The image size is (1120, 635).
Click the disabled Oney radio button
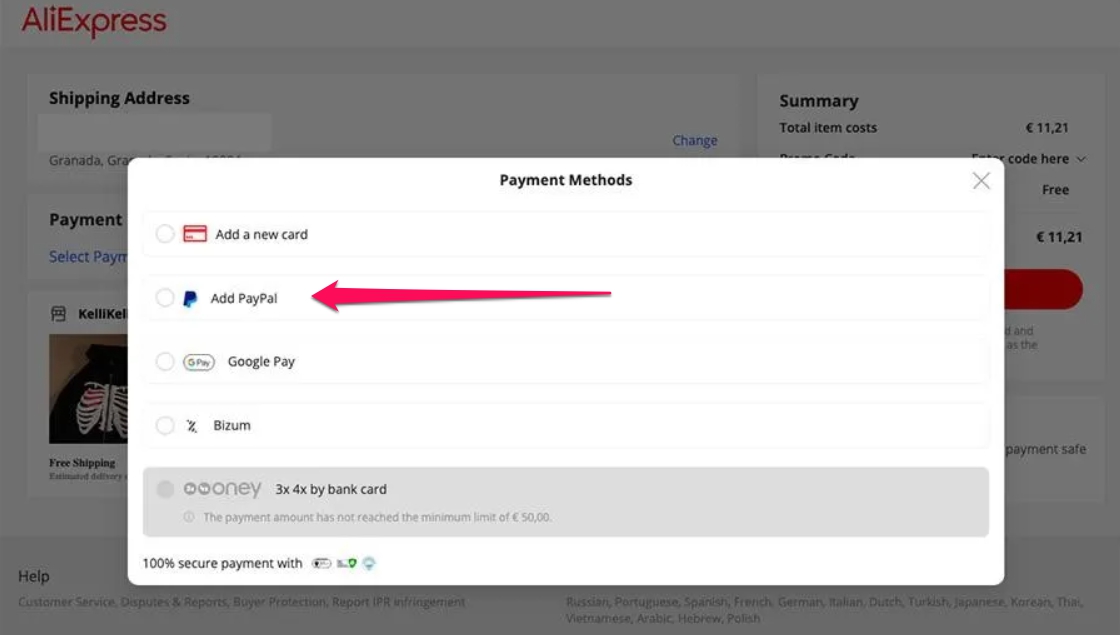pos(165,489)
